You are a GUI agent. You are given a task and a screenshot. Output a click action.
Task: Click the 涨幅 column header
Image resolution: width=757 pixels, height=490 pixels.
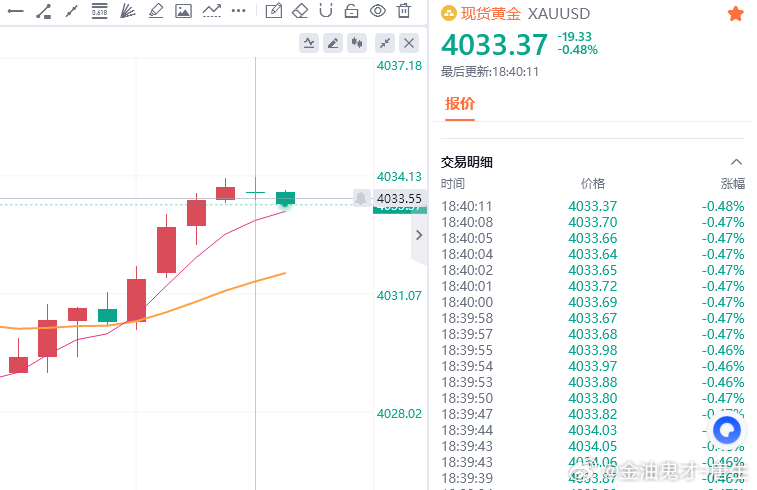[733, 183]
